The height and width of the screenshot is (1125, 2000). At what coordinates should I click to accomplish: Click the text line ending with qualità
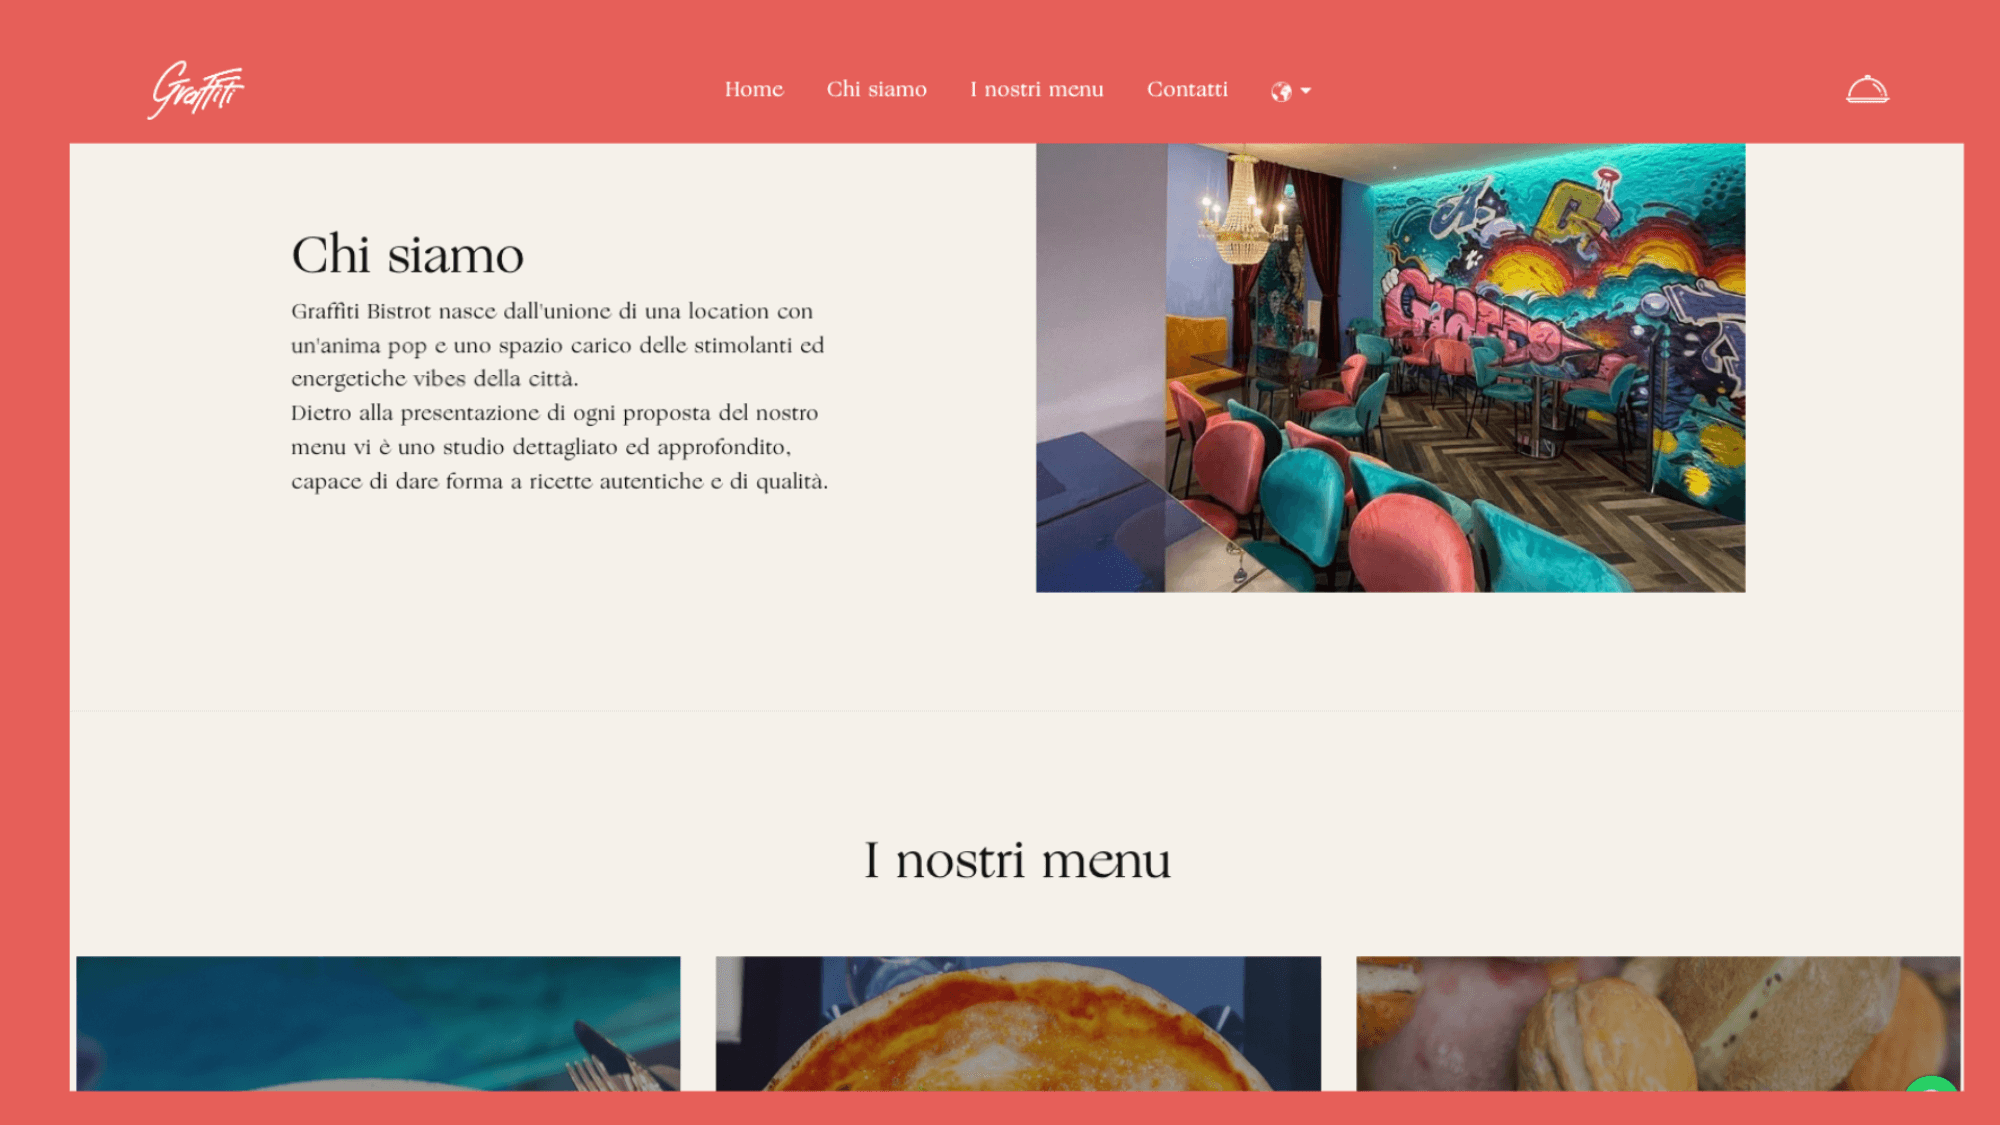[560, 481]
